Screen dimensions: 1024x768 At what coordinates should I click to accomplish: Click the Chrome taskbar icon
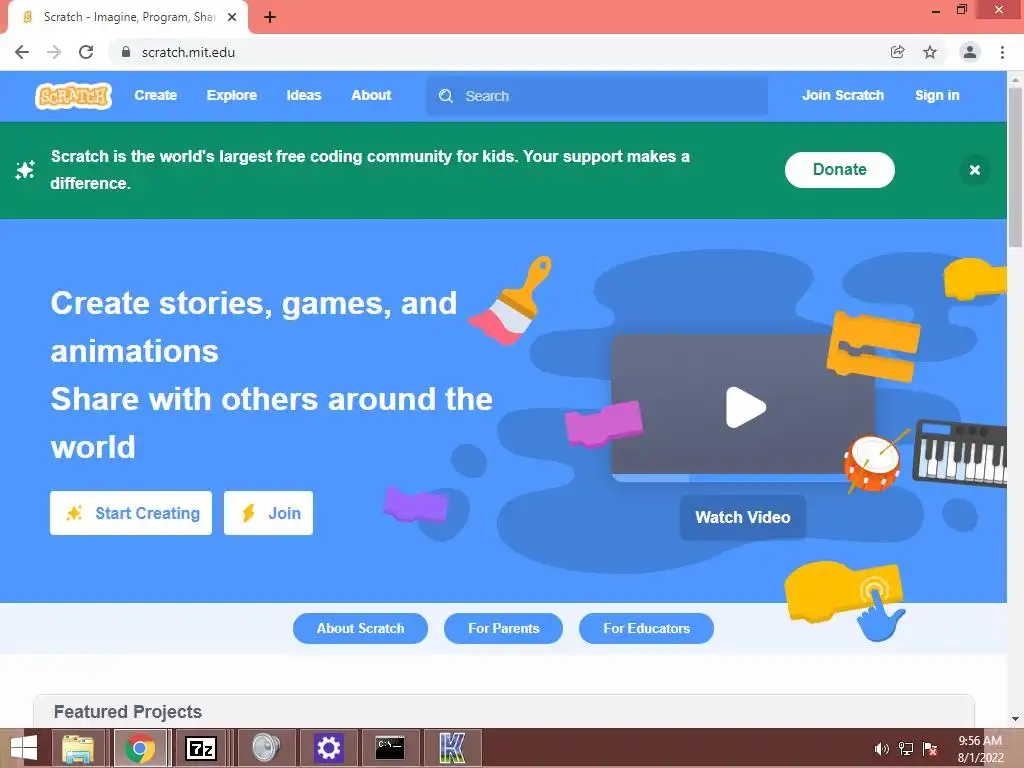pos(140,748)
